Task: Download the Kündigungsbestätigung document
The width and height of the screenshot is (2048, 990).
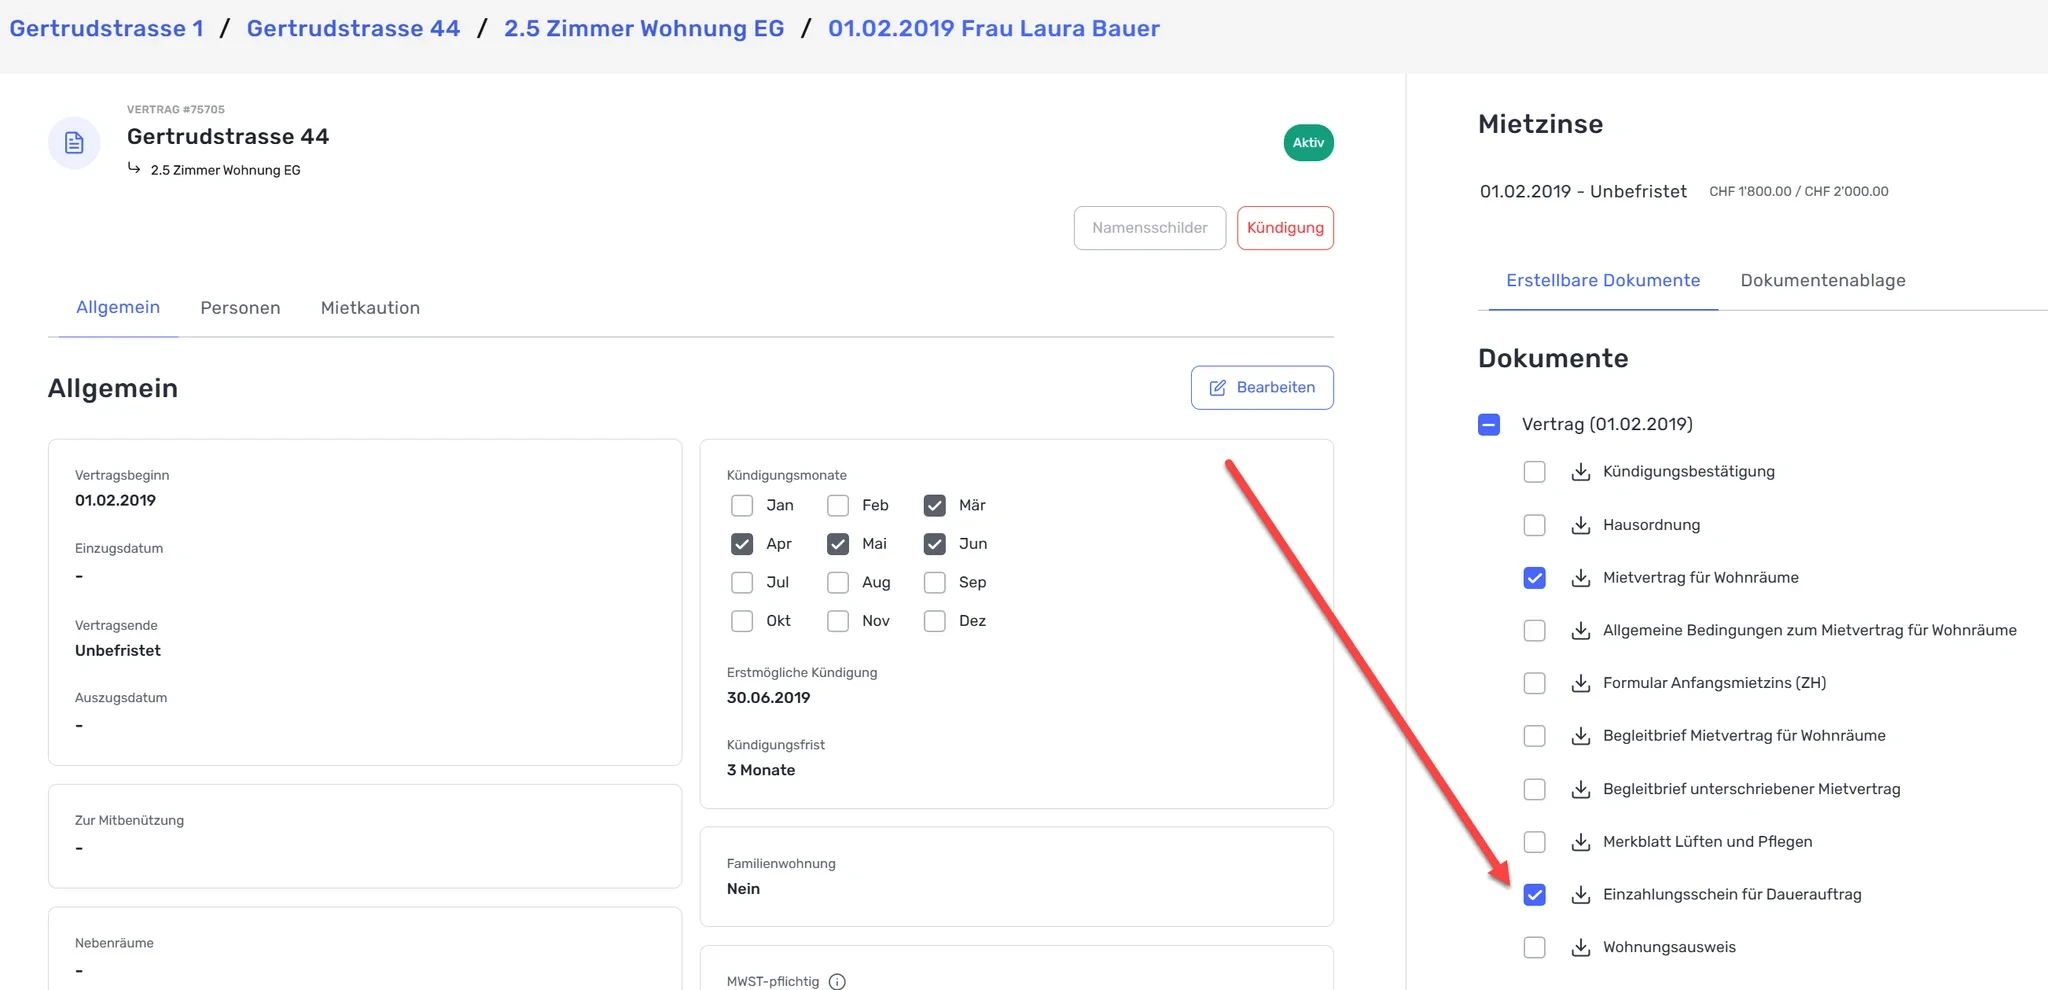Action: (x=1580, y=472)
